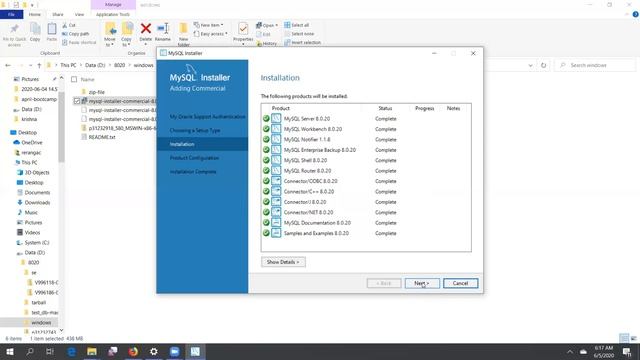Select README.txt in the file list
This screenshot has width=640, height=360.
coord(102,137)
